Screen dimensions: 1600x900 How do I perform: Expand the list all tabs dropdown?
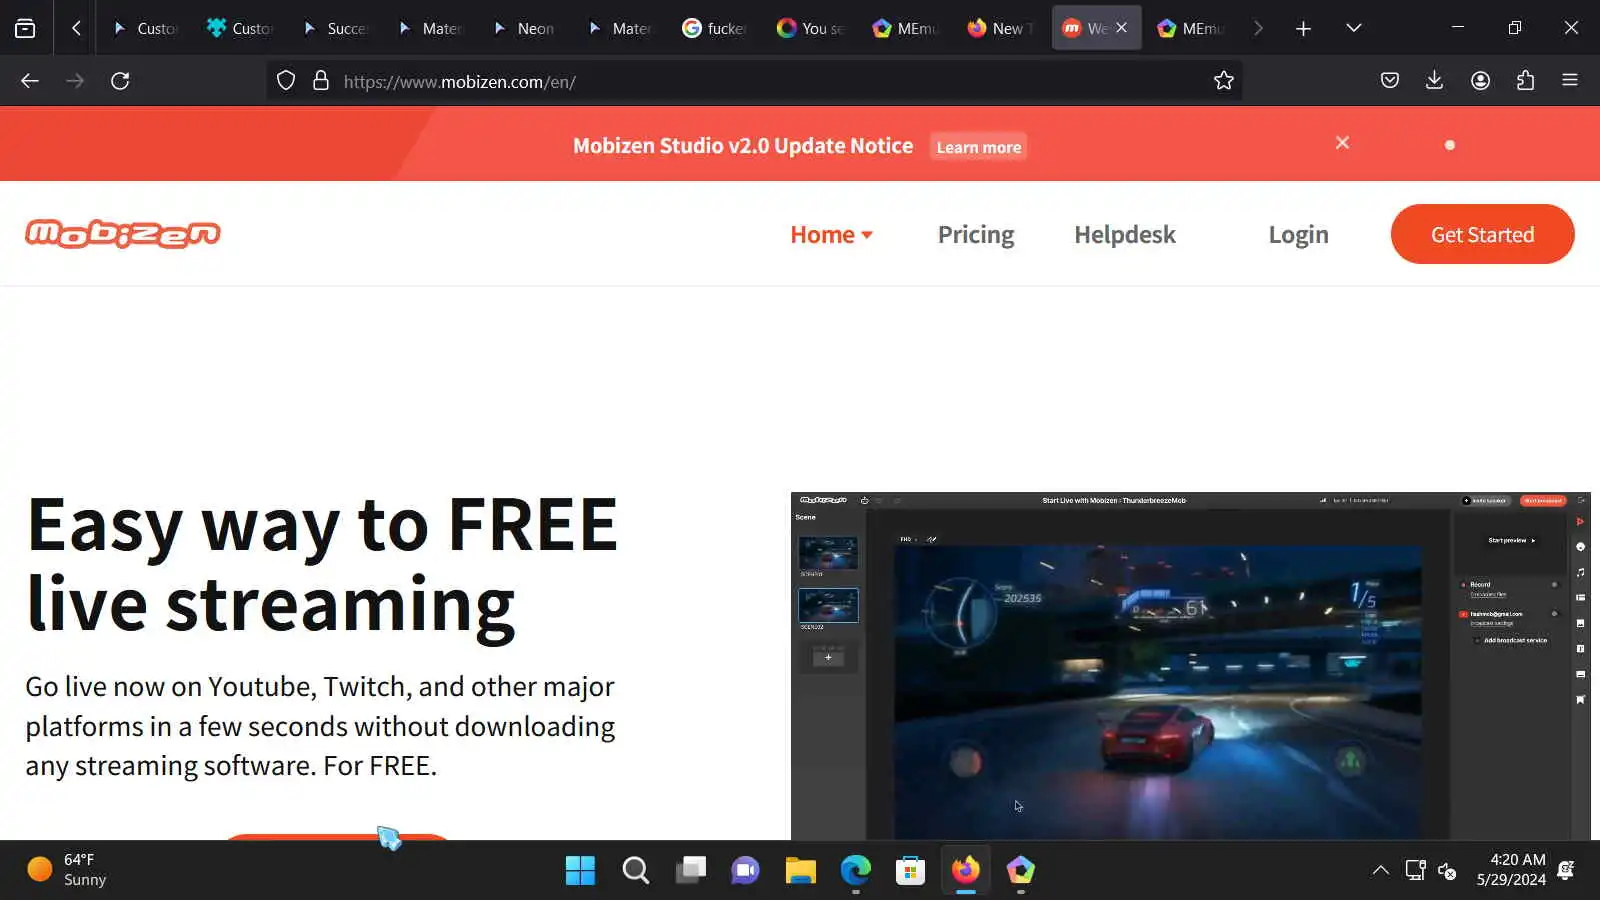click(1354, 28)
